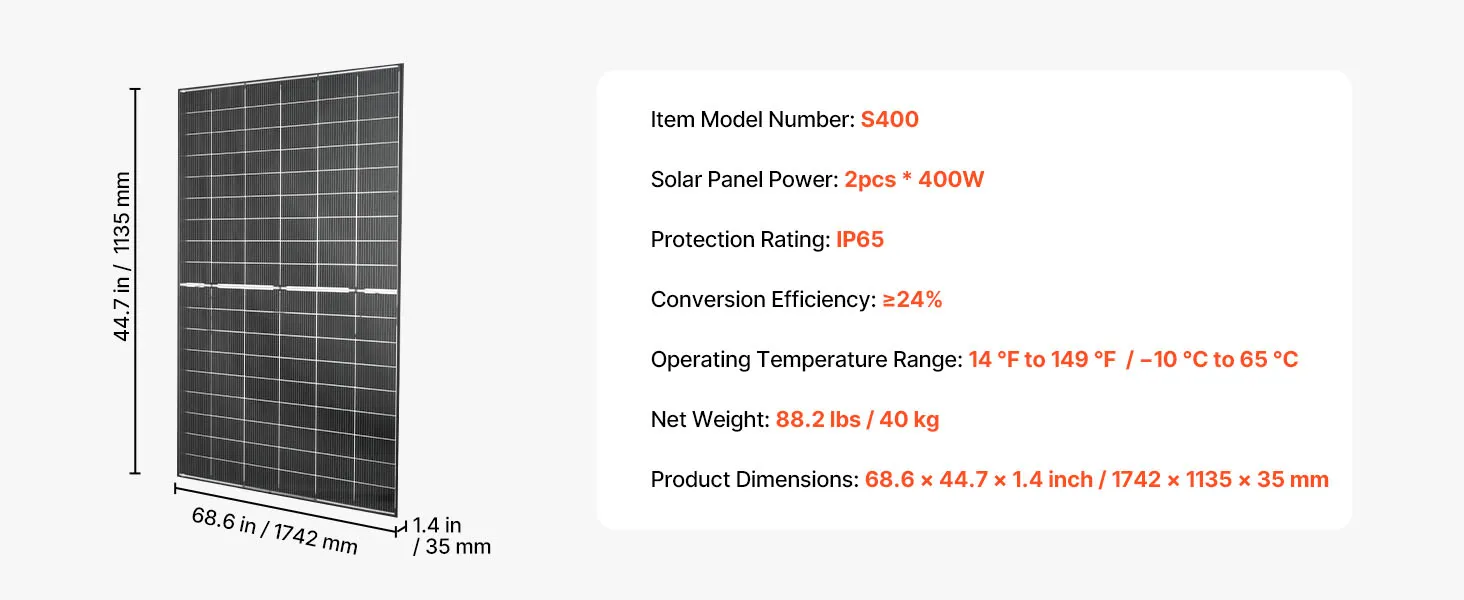Select the IP65 rating value
This screenshot has width=1464, height=600.
coord(860,240)
